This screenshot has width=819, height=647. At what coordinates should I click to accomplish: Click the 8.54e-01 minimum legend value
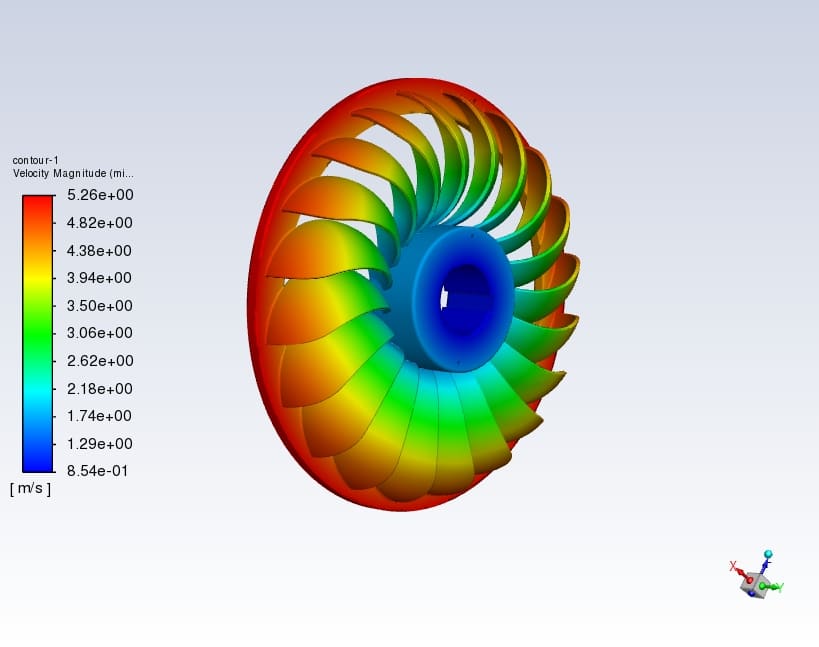[x=98, y=471]
